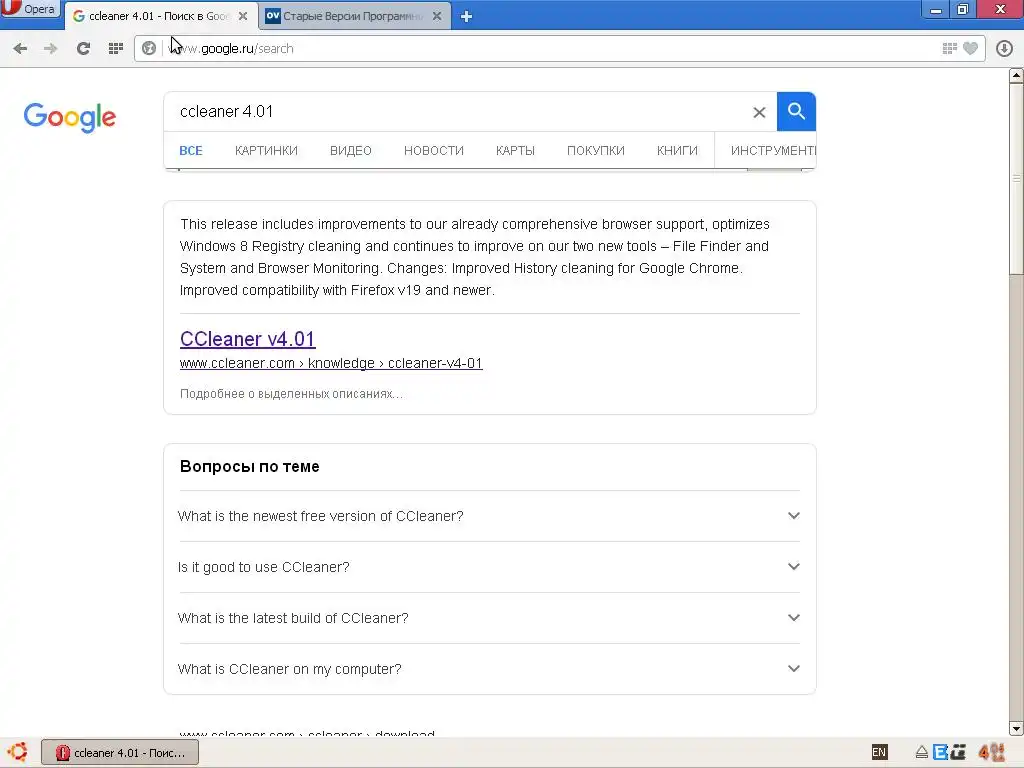Click the www.ccleaner.com knowledge URL link
The image size is (1024, 768).
(x=331, y=363)
